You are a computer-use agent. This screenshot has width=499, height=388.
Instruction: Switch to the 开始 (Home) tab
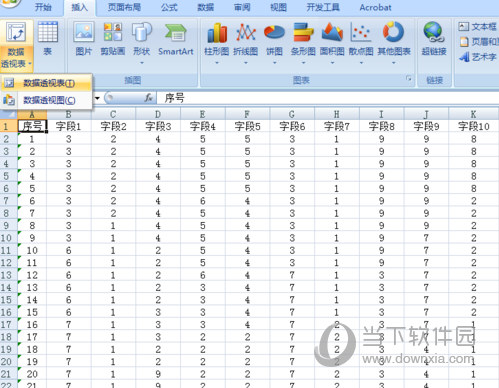43,7
